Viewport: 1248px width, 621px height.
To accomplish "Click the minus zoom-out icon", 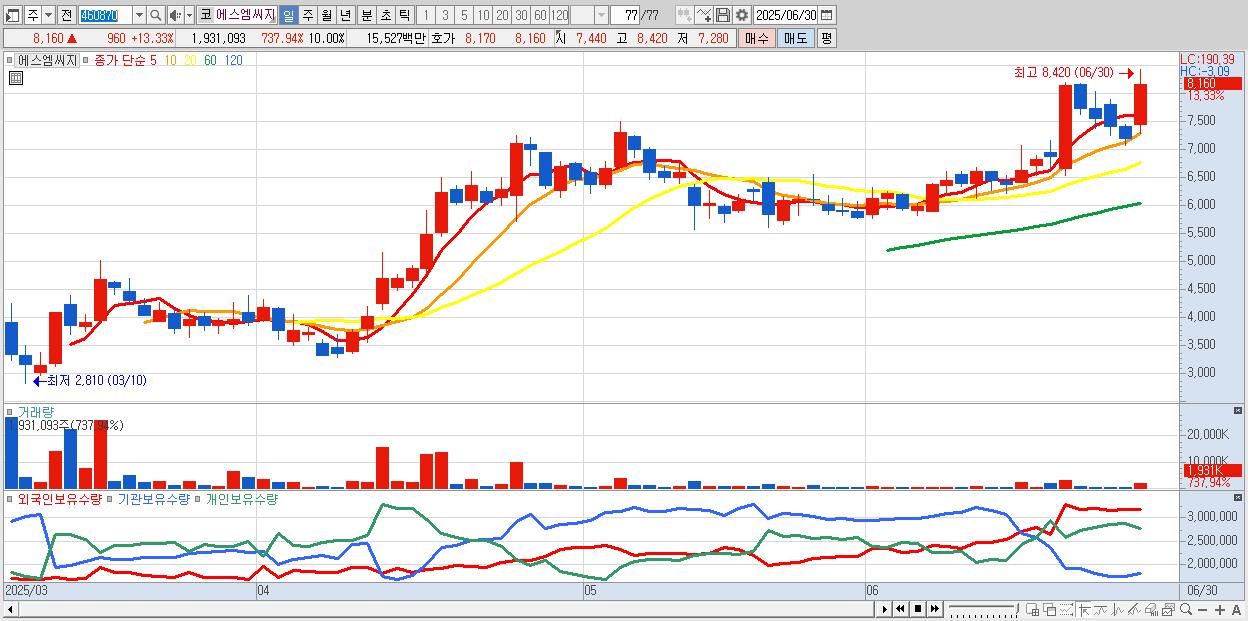I will pos(1203,610).
